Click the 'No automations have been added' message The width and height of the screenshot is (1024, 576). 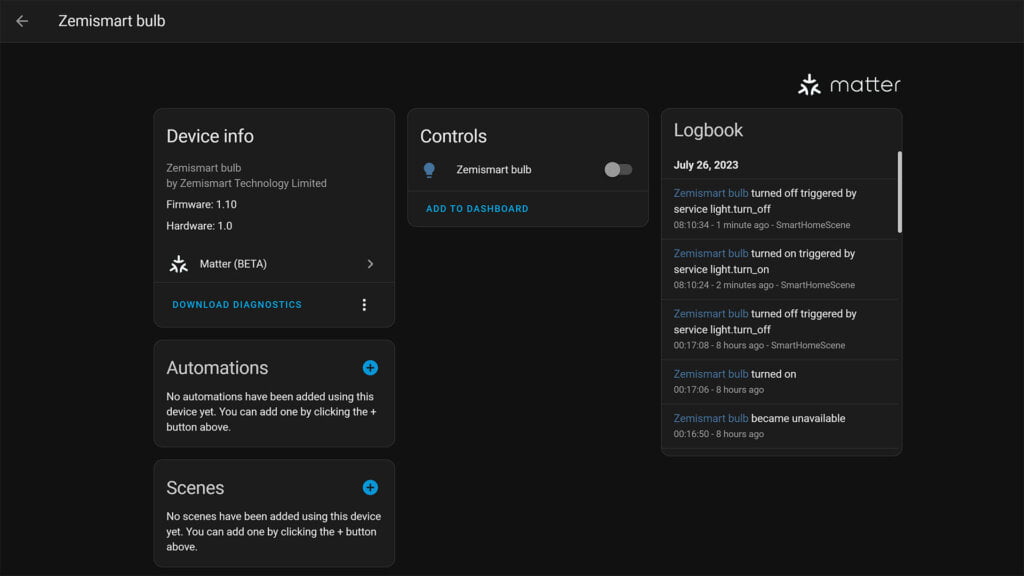pos(271,412)
